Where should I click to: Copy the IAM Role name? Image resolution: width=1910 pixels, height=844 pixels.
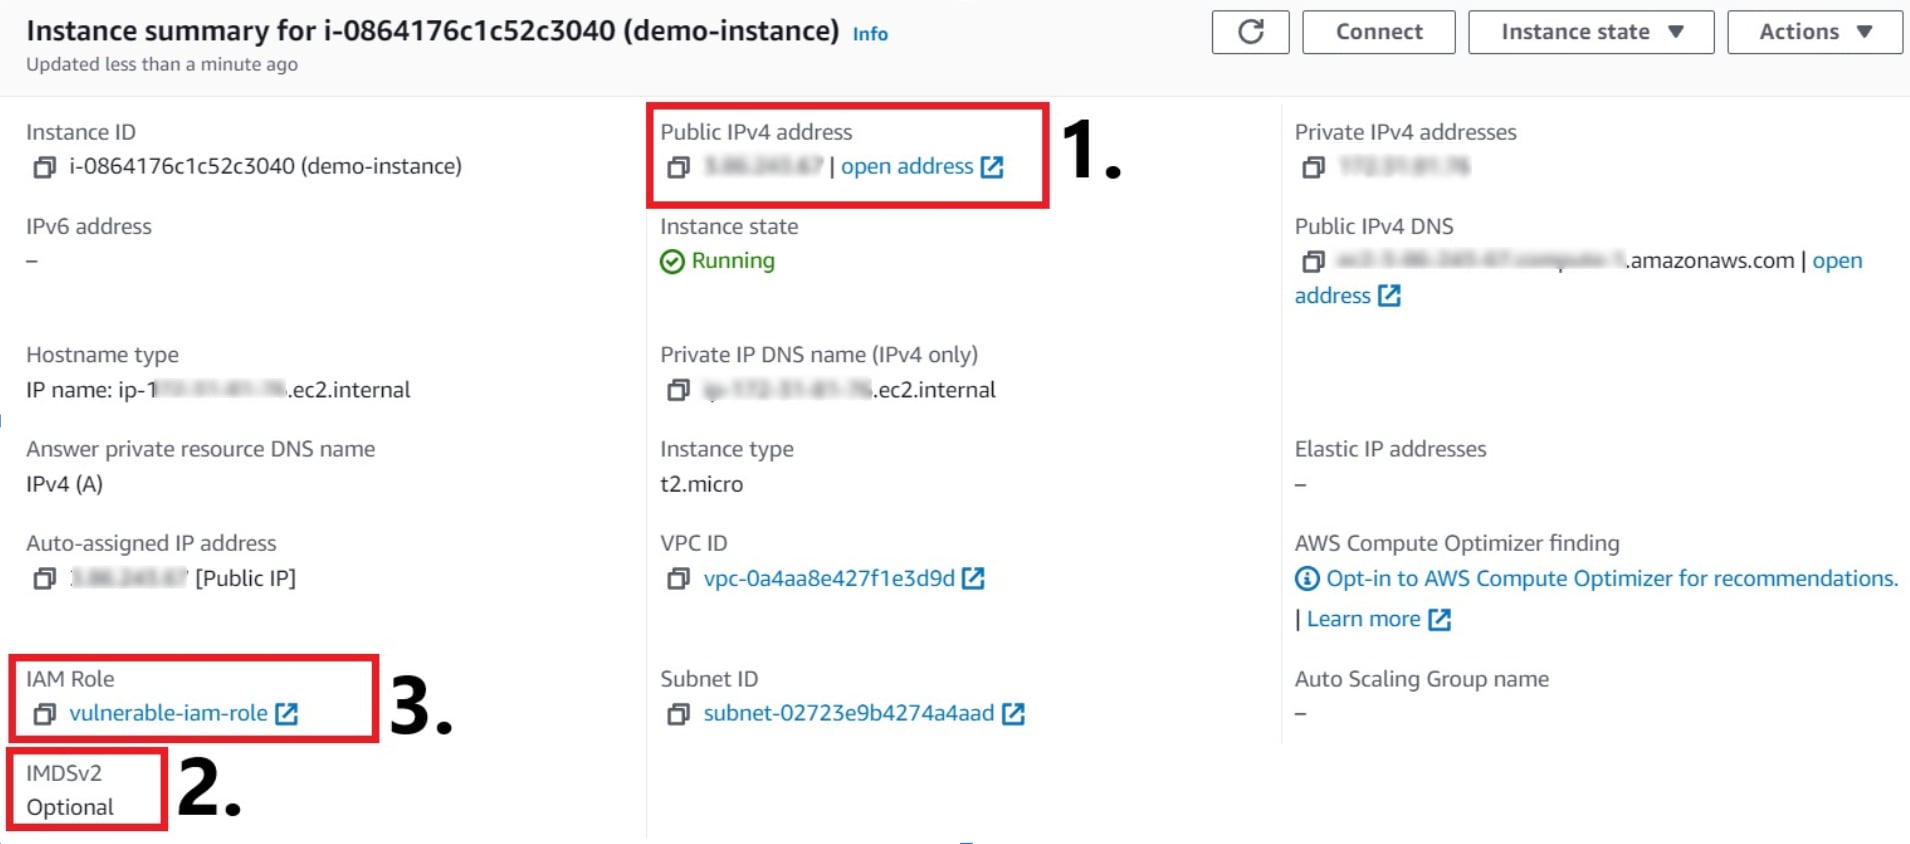pyautogui.click(x=44, y=714)
